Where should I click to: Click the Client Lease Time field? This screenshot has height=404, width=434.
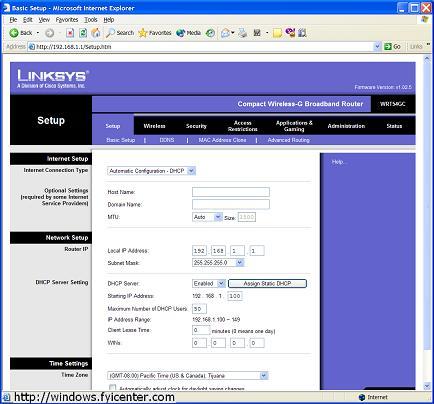pyautogui.click(x=201, y=330)
